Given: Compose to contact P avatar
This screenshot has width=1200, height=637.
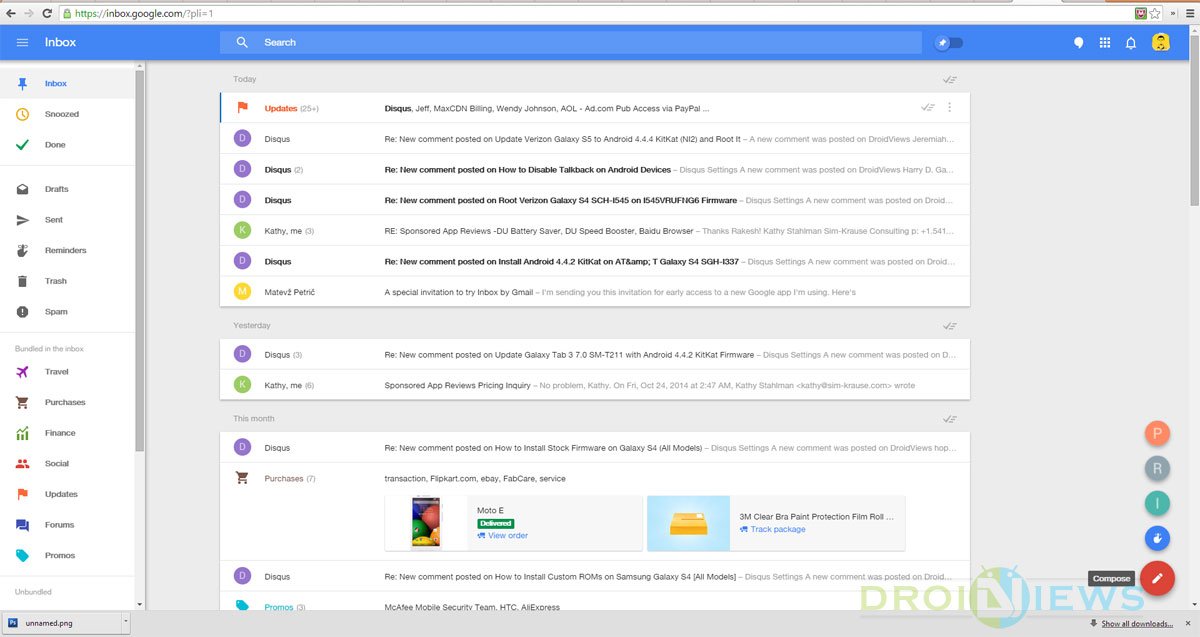Looking at the screenshot, I should (1157, 433).
